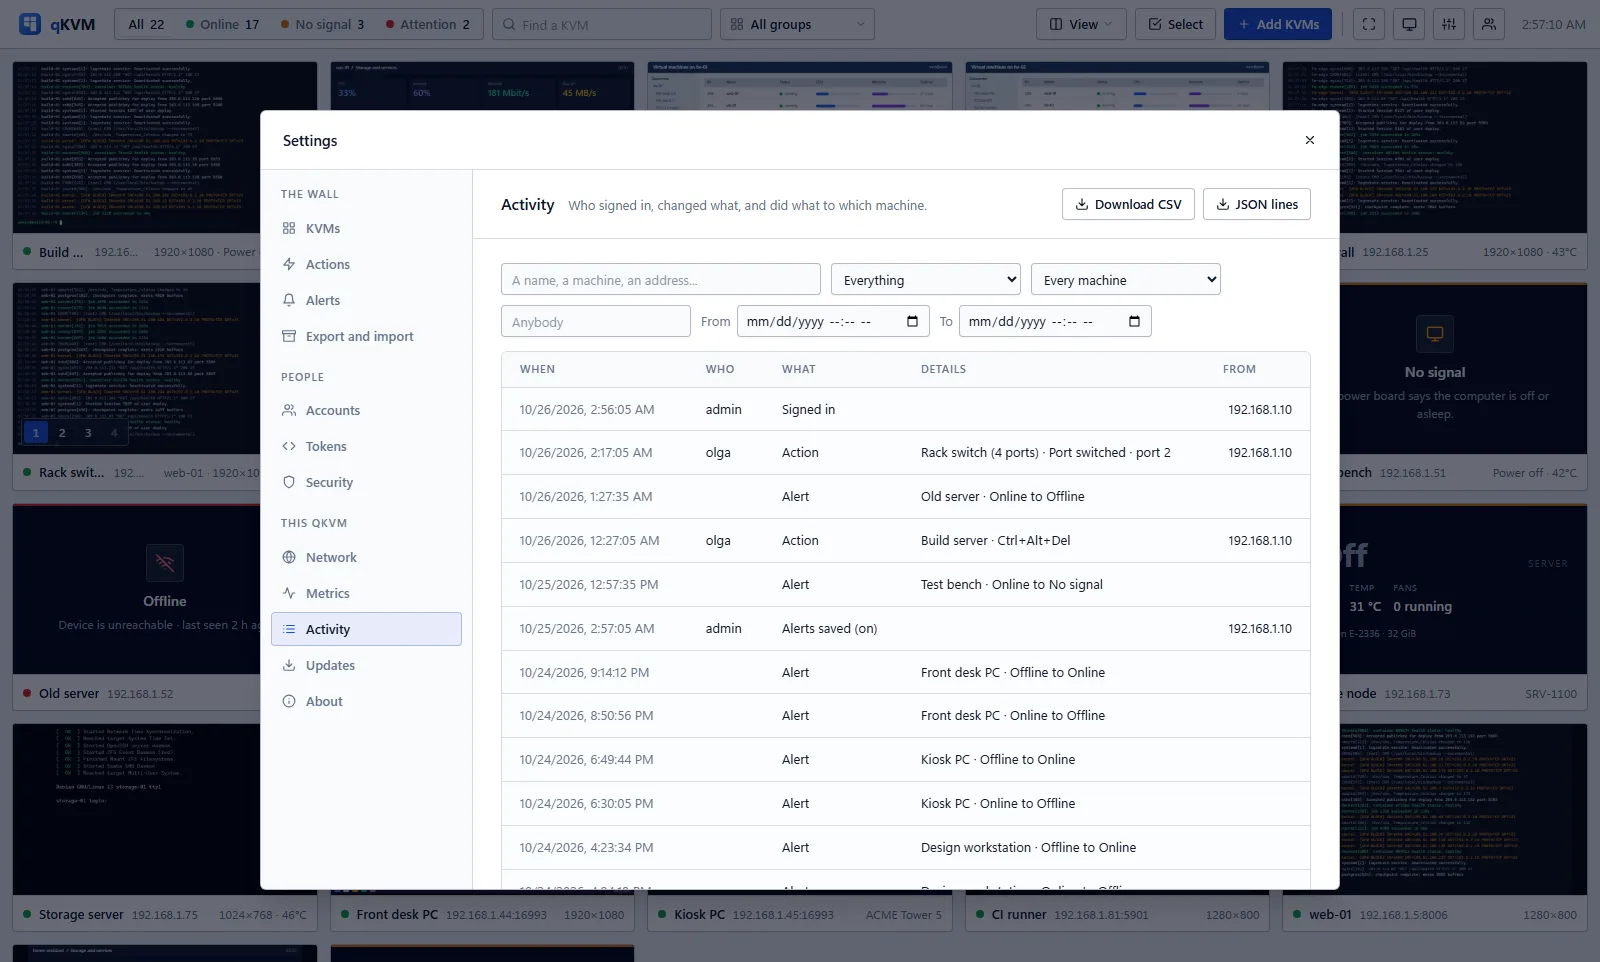Select port 2 on Rack switch tile
1600x962 pixels.
click(62, 432)
